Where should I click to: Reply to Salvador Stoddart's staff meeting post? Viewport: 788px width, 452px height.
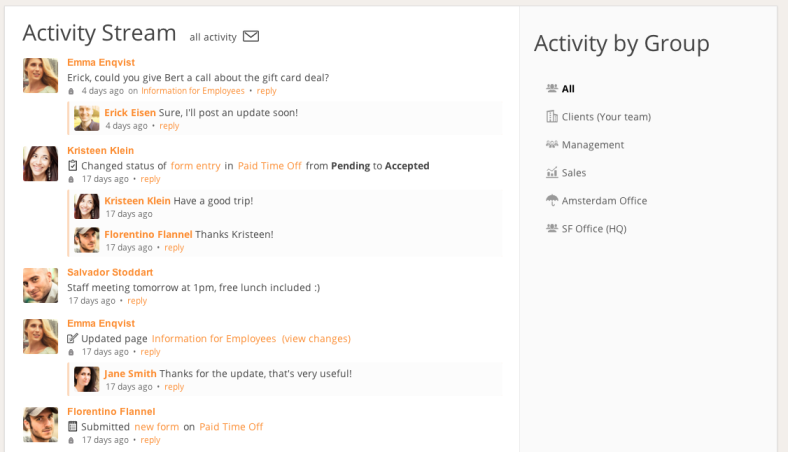pos(137,301)
